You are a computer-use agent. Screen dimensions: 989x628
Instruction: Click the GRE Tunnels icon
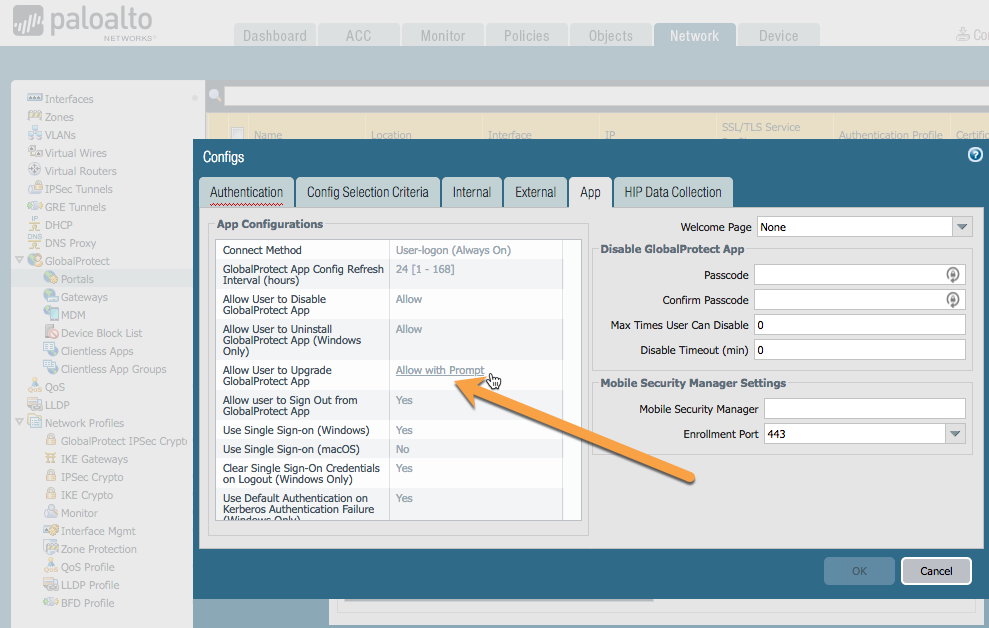coord(34,206)
